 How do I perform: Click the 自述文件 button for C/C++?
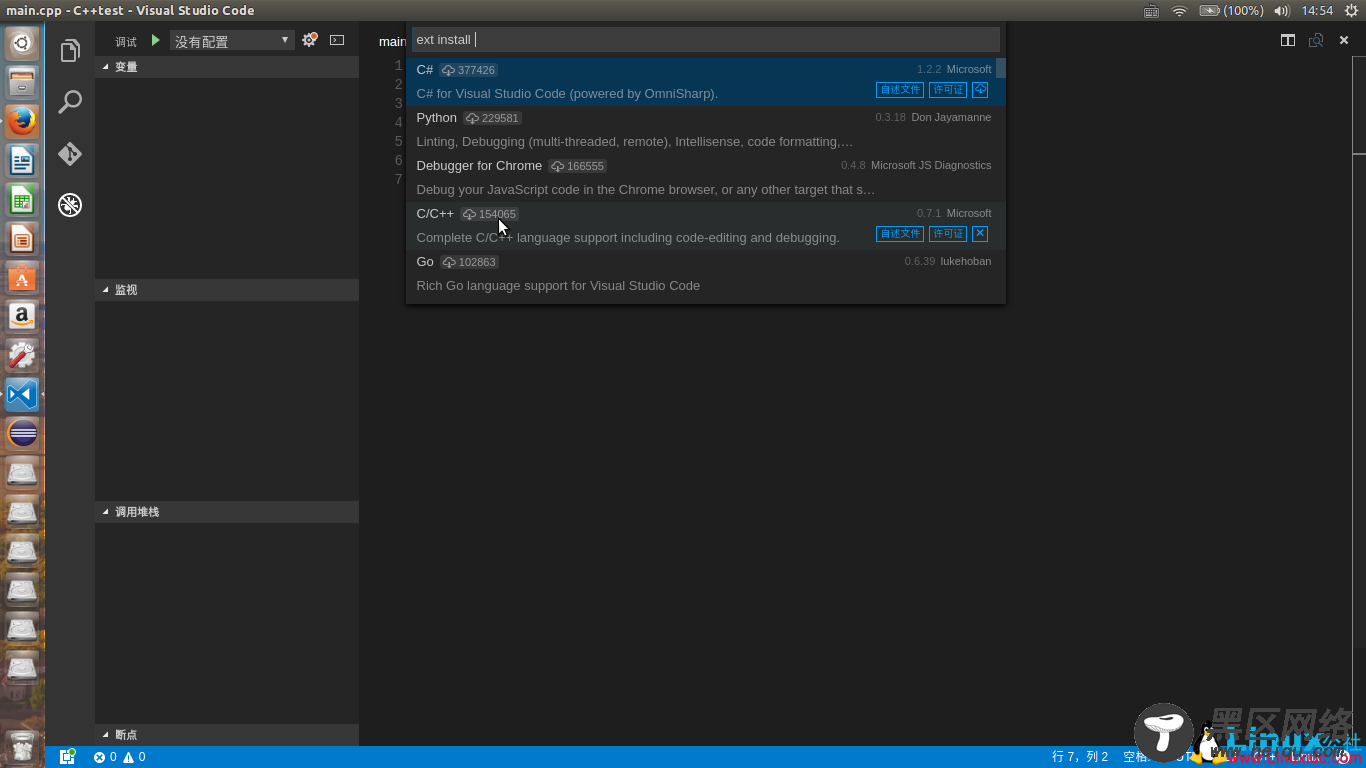click(900, 233)
